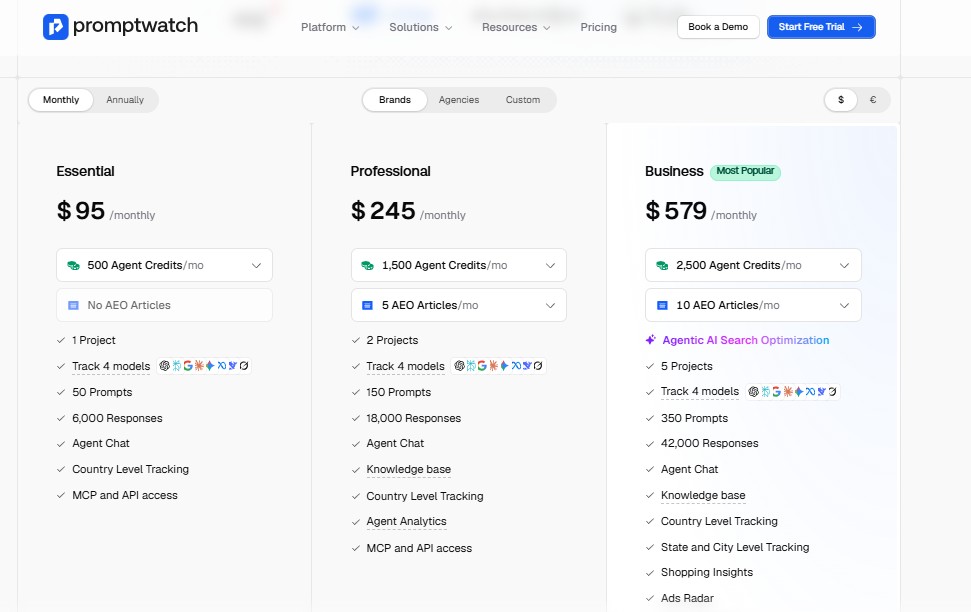Click the Grok icon in Essential plan
This screenshot has width=971, height=612.
pos(244,365)
